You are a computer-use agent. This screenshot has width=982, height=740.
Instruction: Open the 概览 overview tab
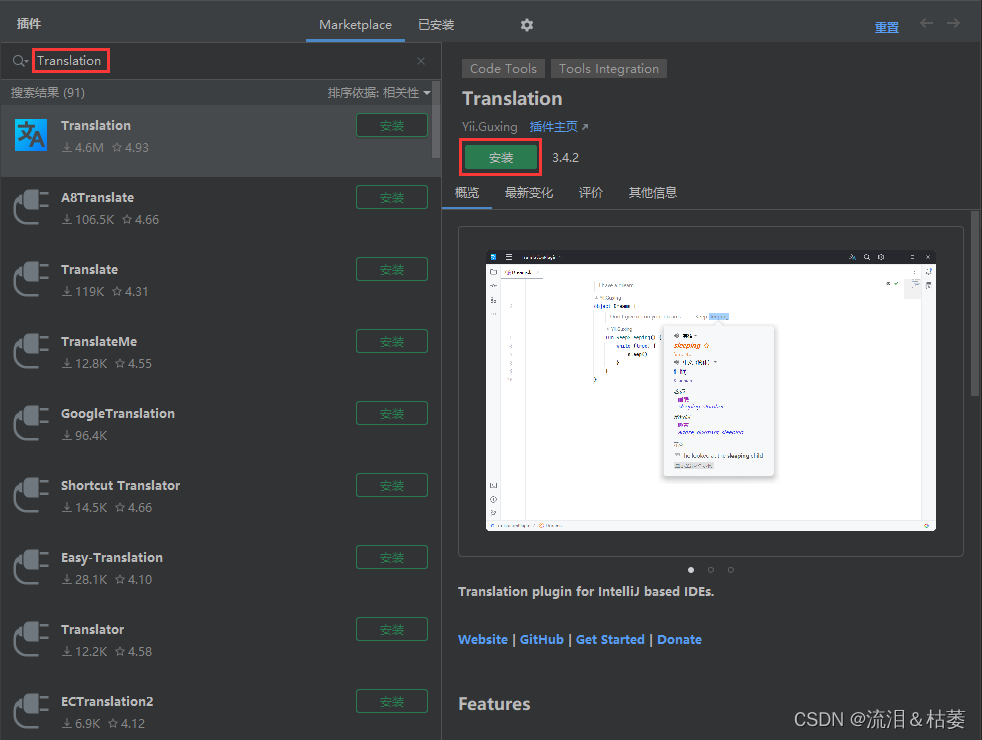tap(467, 193)
